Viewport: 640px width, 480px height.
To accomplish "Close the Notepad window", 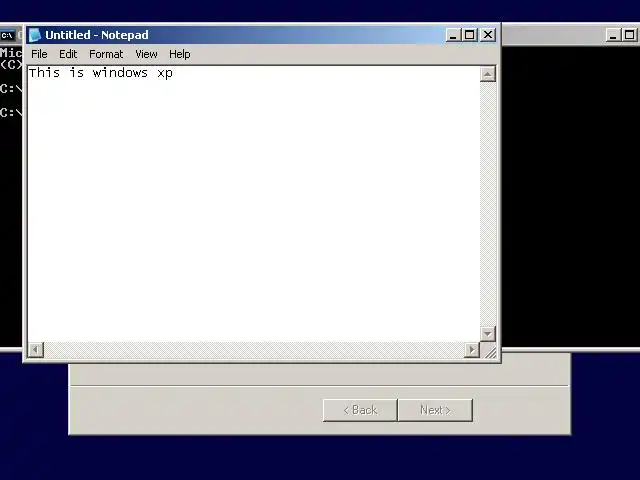I will point(488,35).
